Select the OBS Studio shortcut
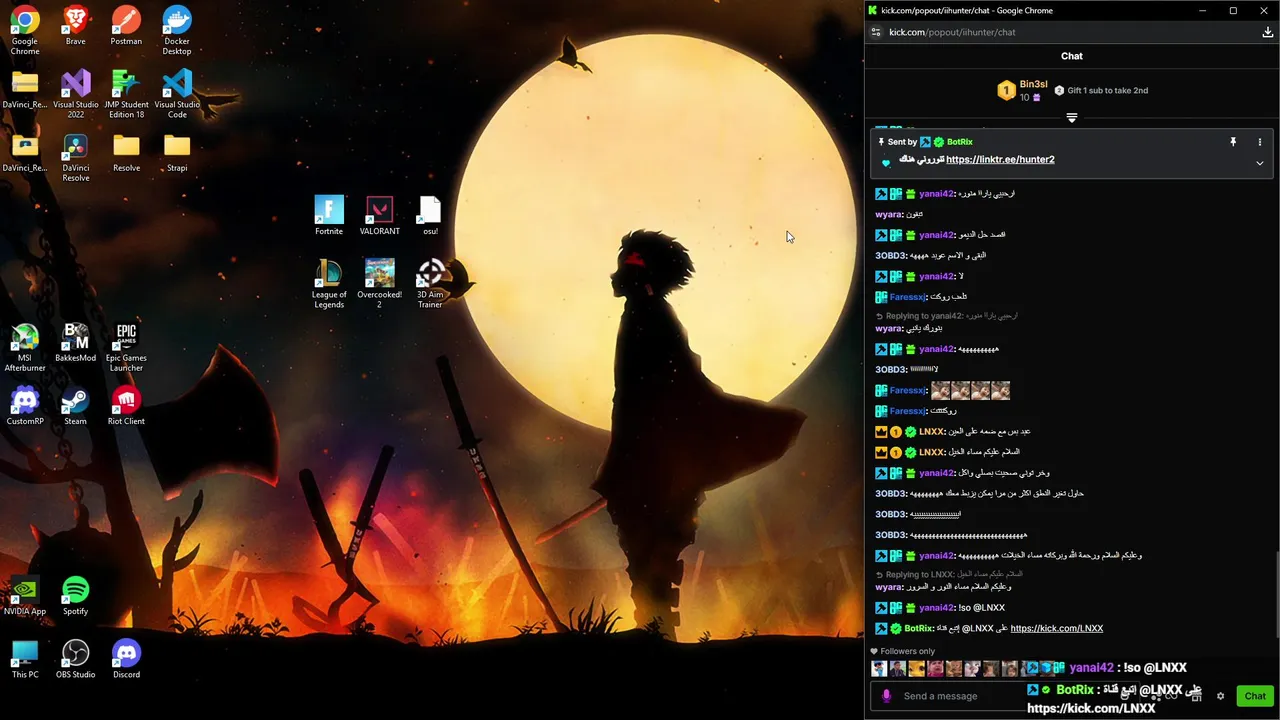Viewport: 1280px width, 720px height. point(75,659)
